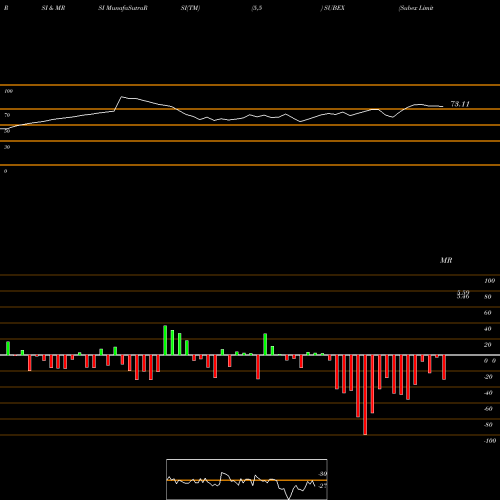Click the MR scale label 40
This screenshot has width=500, height=500.
point(488,329)
